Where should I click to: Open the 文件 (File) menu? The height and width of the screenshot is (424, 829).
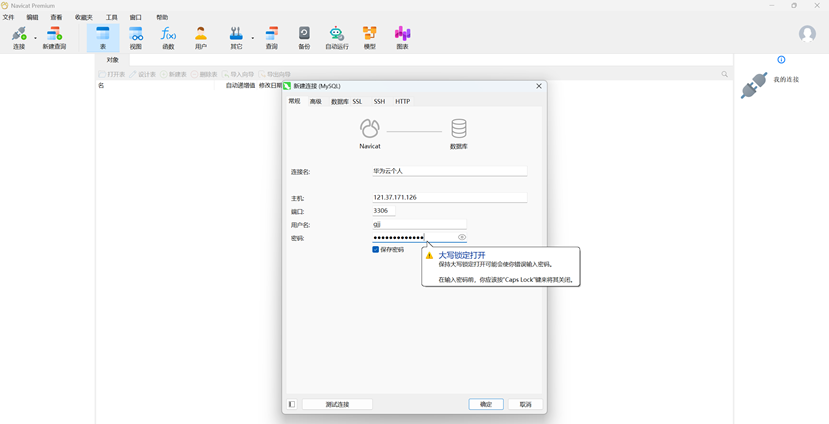[x=8, y=17]
